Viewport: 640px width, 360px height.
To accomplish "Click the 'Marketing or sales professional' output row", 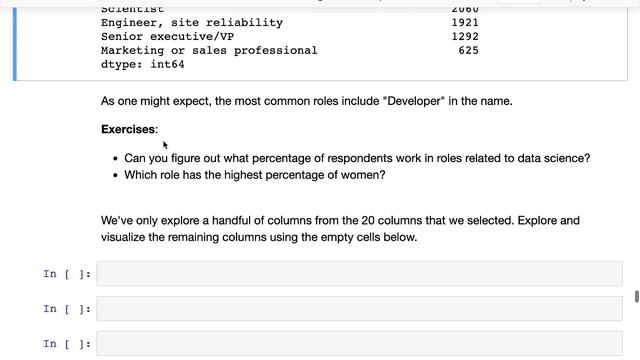I will pyautogui.click(x=290, y=50).
